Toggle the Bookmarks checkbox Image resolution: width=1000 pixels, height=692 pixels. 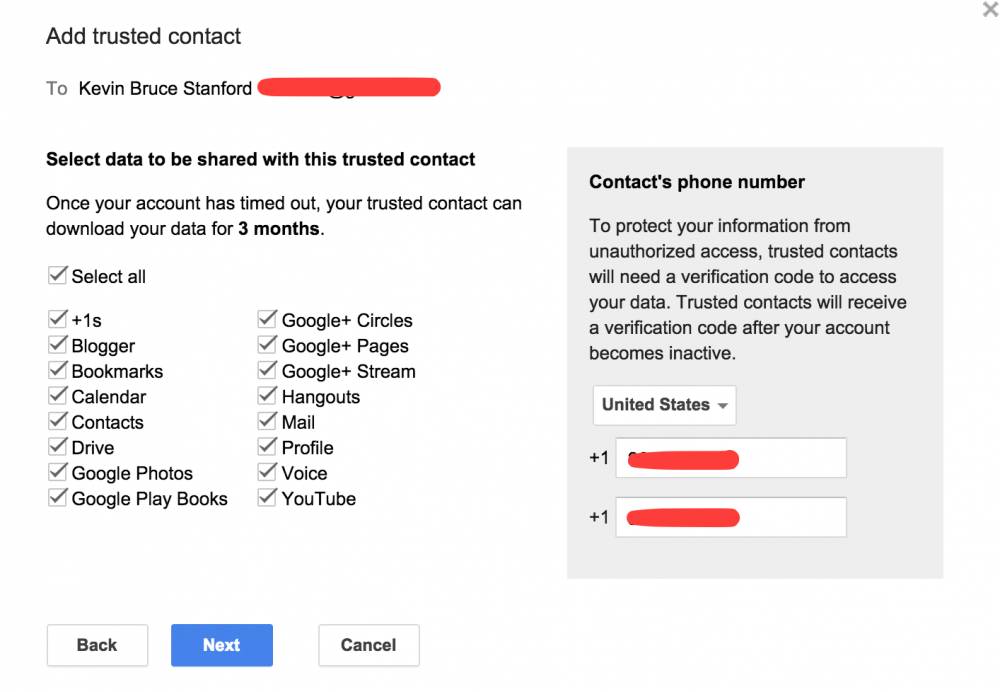(57, 369)
